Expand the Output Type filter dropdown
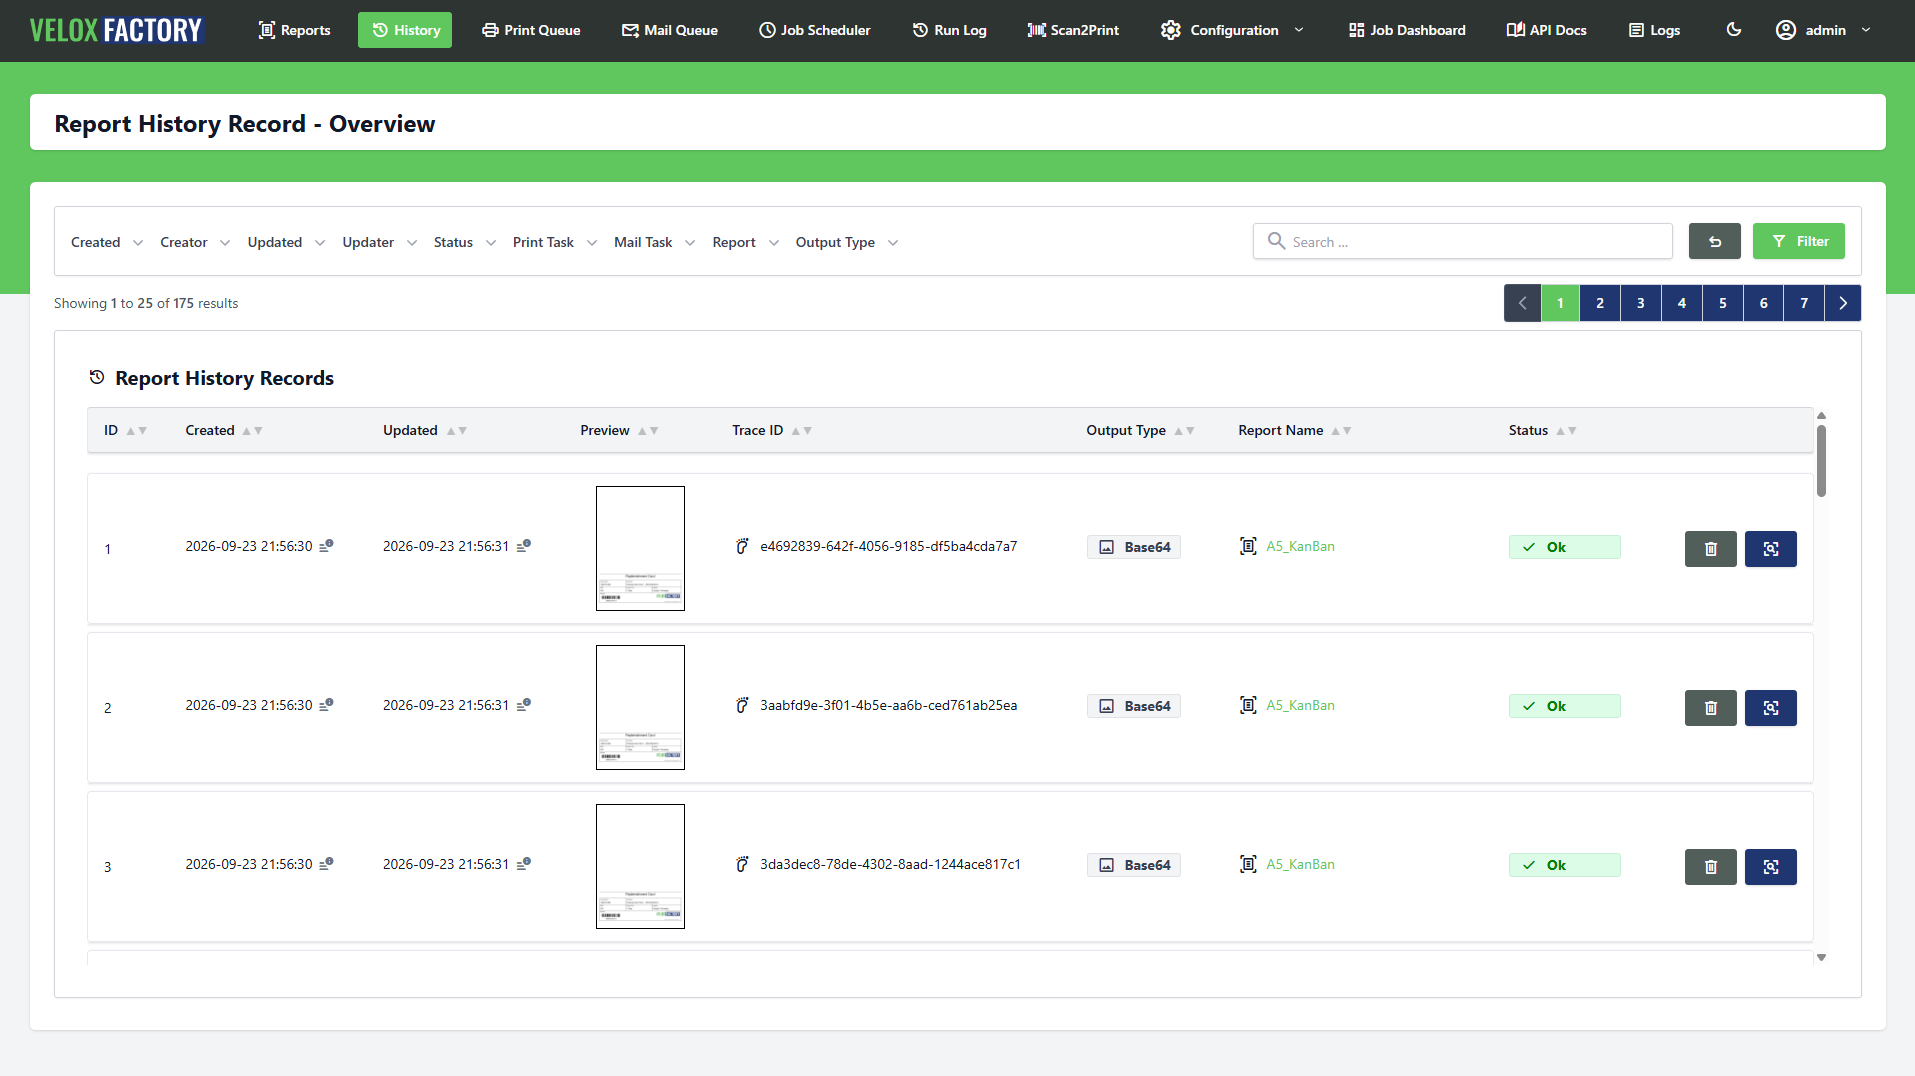This screenshot has height=1076, width=1915. 846,242
